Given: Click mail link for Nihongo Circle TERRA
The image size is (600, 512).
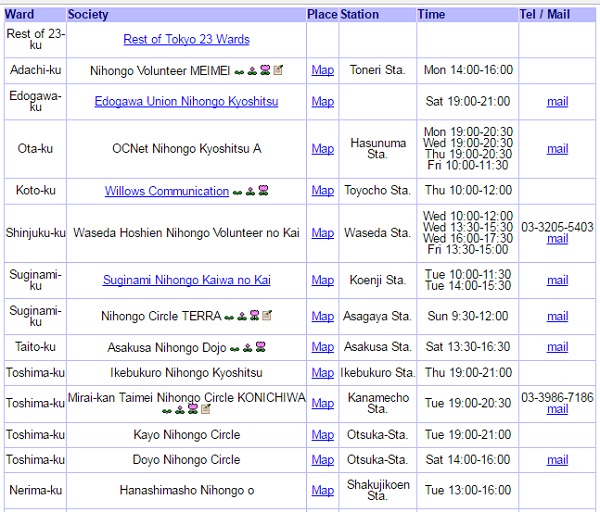Looking at the screenshot, I should click(x=558, y=316).
